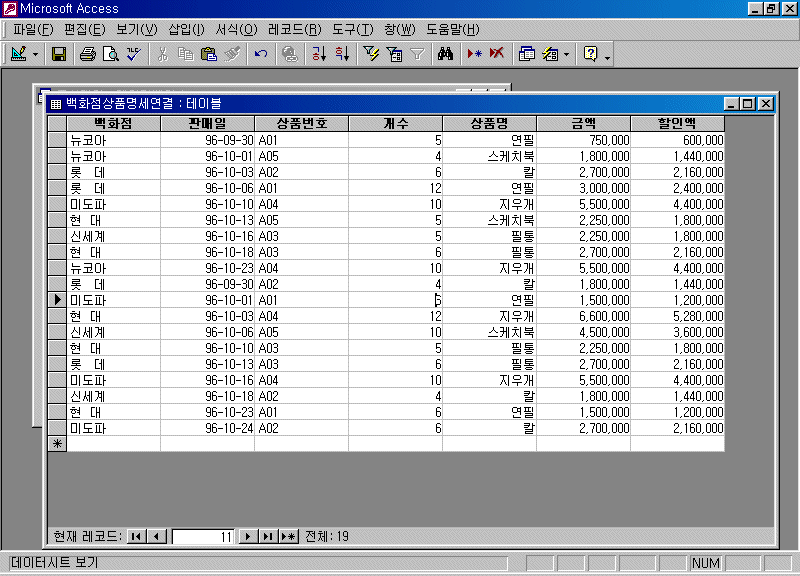Click the 6,600,000 amount cell
The height and width of the screenshot is (576, 800).
tap(584, 316)
